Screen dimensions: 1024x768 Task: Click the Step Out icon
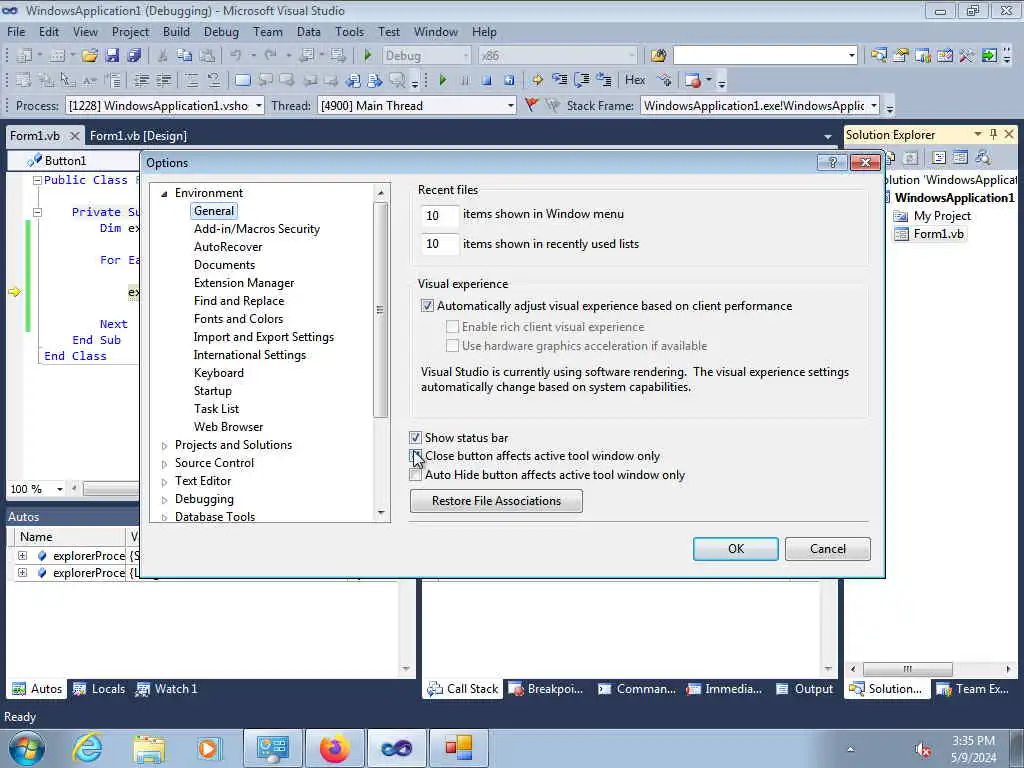603,80
